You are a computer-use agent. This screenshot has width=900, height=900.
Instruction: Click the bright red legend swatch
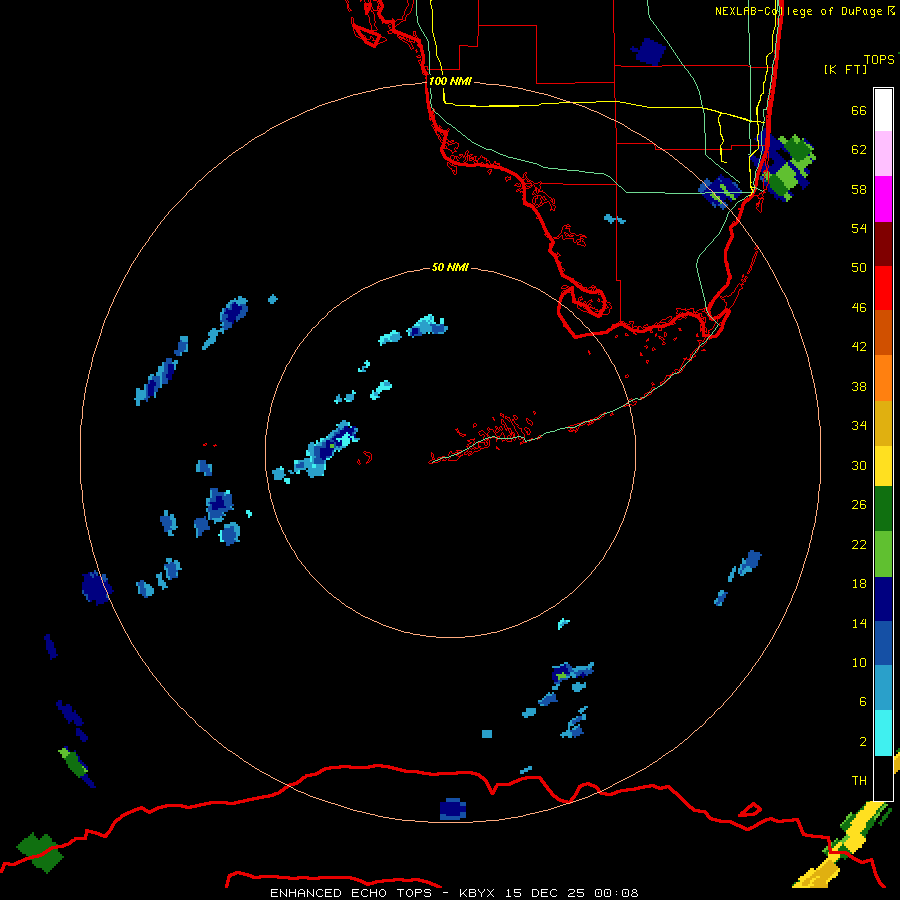click(x=883, y=288)
